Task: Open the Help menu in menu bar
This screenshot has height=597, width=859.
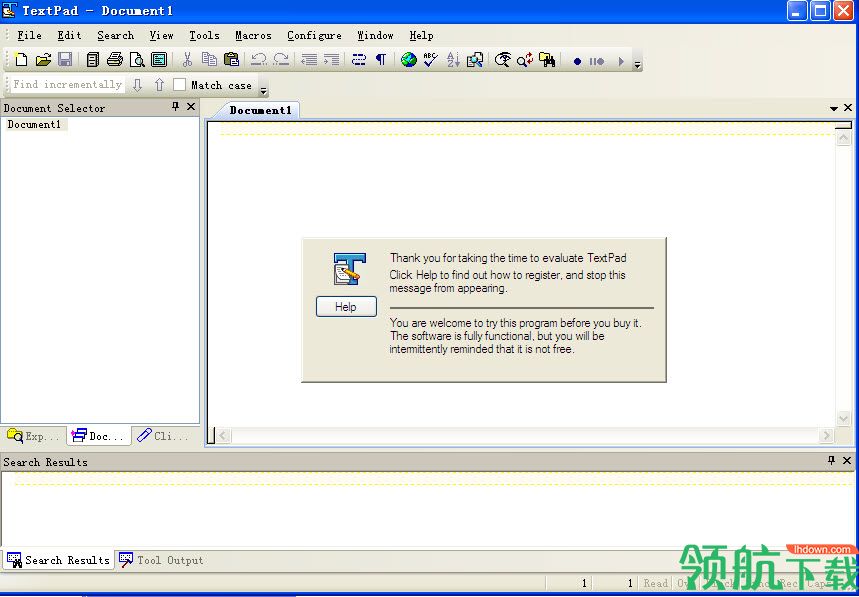Action: [421, 36]
